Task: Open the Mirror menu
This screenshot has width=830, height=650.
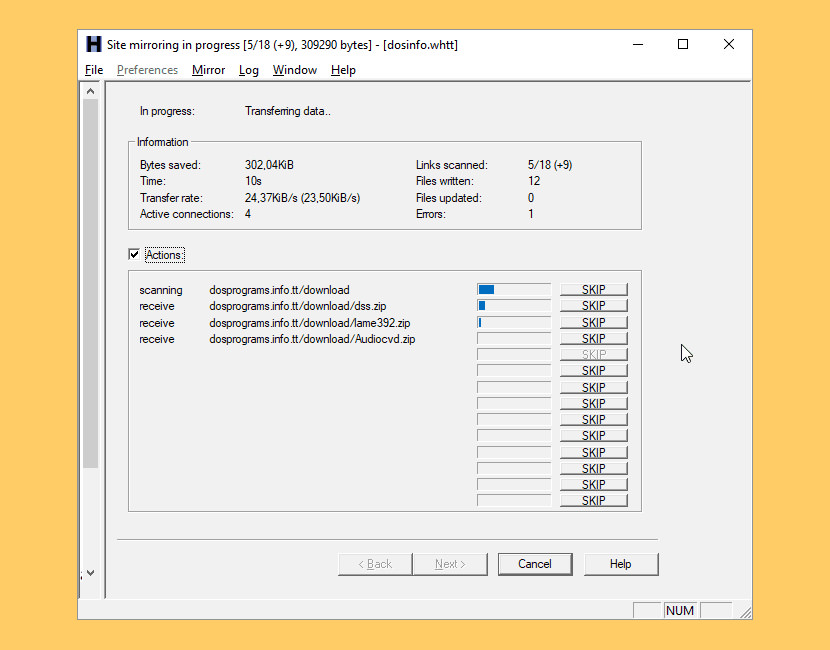Action: click(x=208, y=70)
